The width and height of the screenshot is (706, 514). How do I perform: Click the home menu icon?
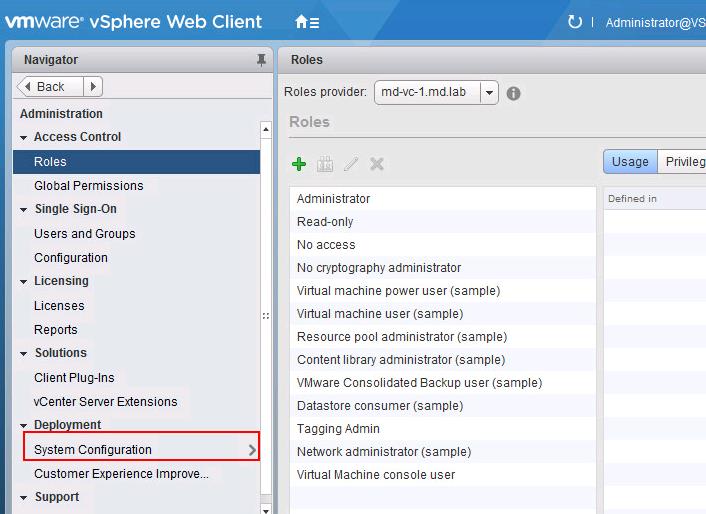[307, 21]
